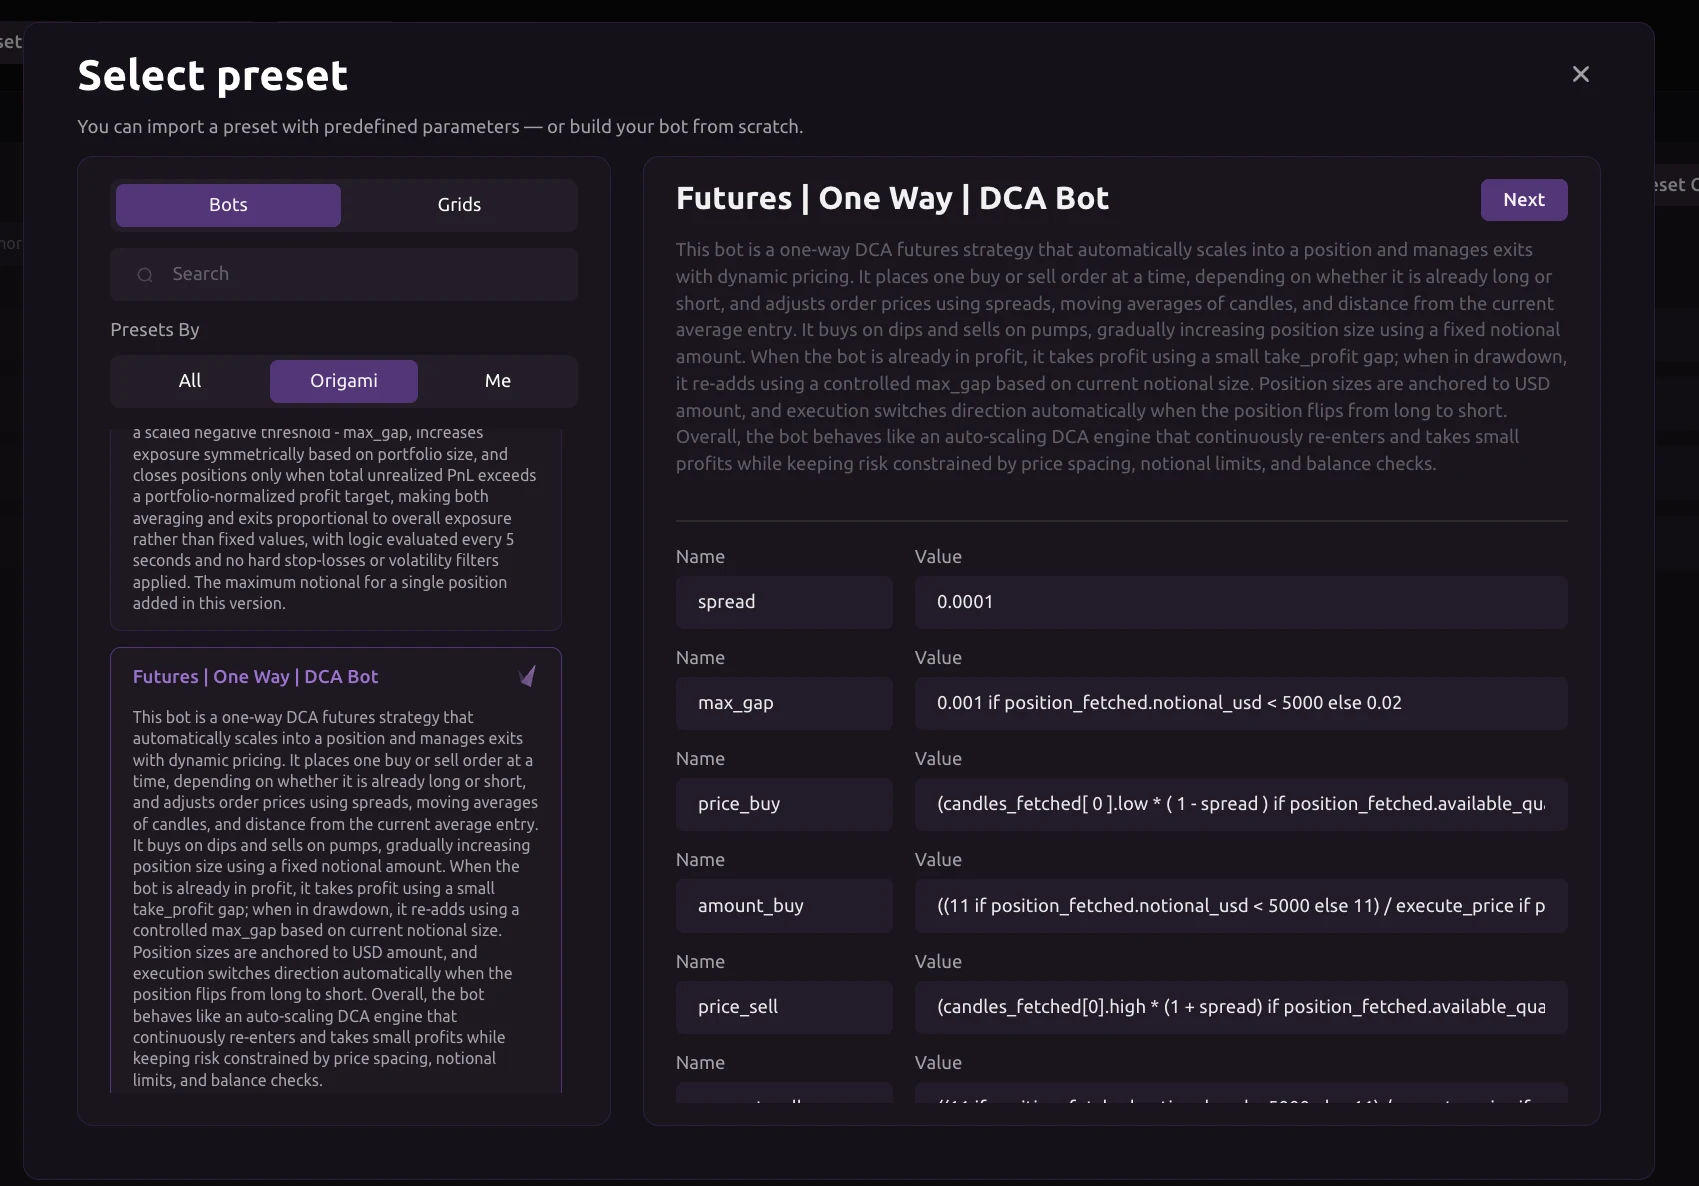The height and width of the screenshot is (1186, 1699).
Task: Edit the max_gap value expression
Action: 1241,703
